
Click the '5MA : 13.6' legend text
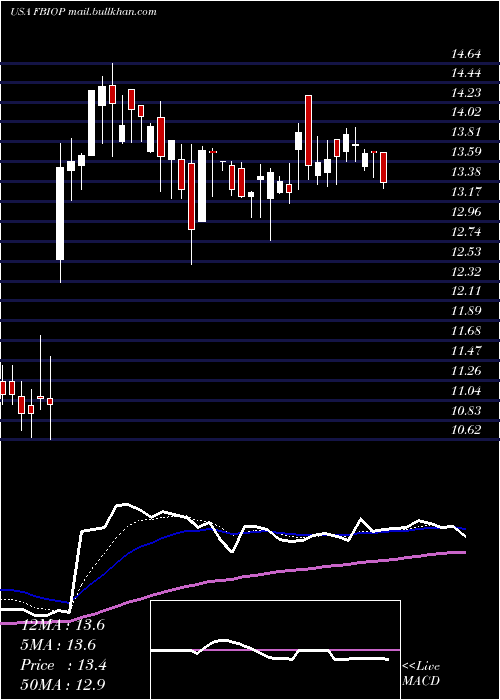58,645
